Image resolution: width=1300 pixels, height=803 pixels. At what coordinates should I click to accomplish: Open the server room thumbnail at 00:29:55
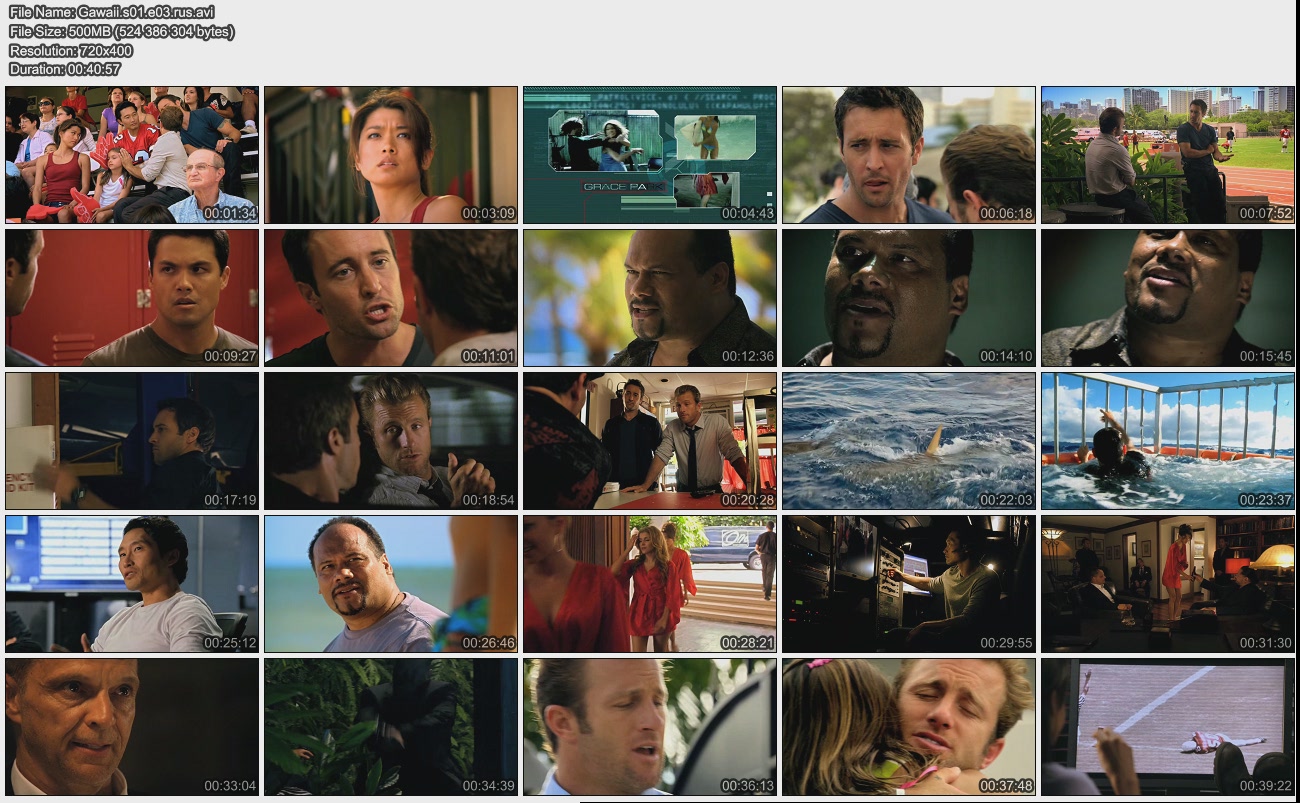(x=909, y=584)
